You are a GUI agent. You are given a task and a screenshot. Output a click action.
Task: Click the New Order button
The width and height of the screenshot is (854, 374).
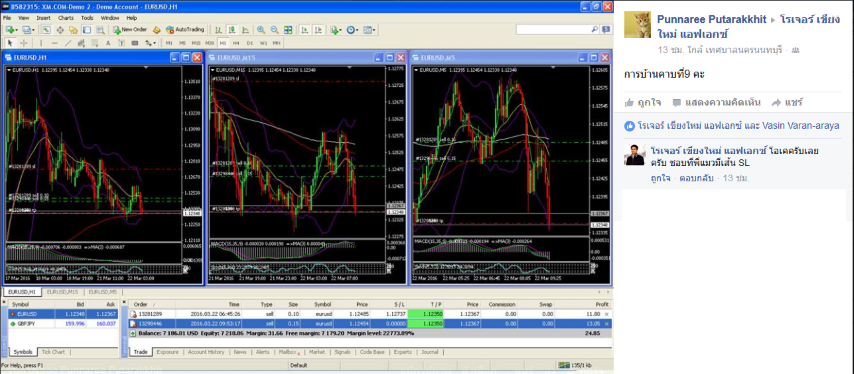130,30
